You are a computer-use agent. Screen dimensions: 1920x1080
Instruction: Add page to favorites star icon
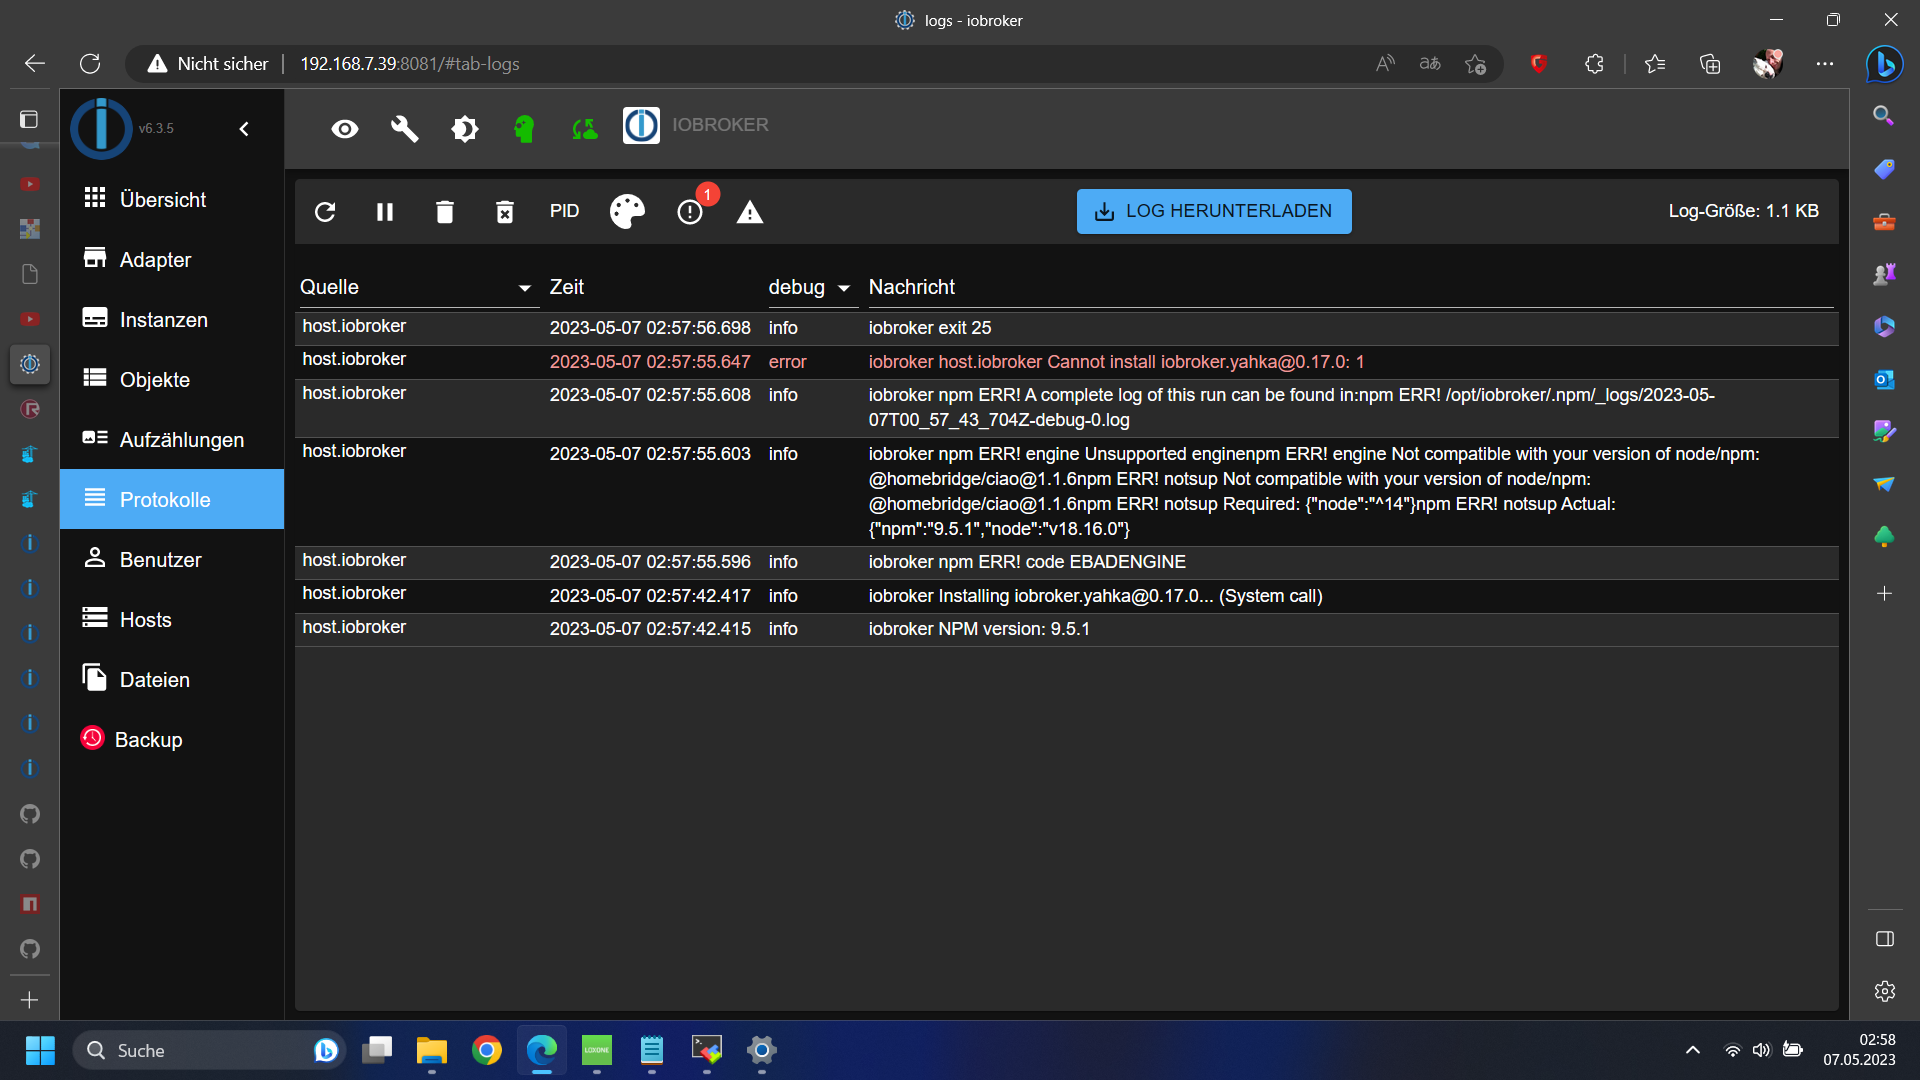(x=1475, y=64)
